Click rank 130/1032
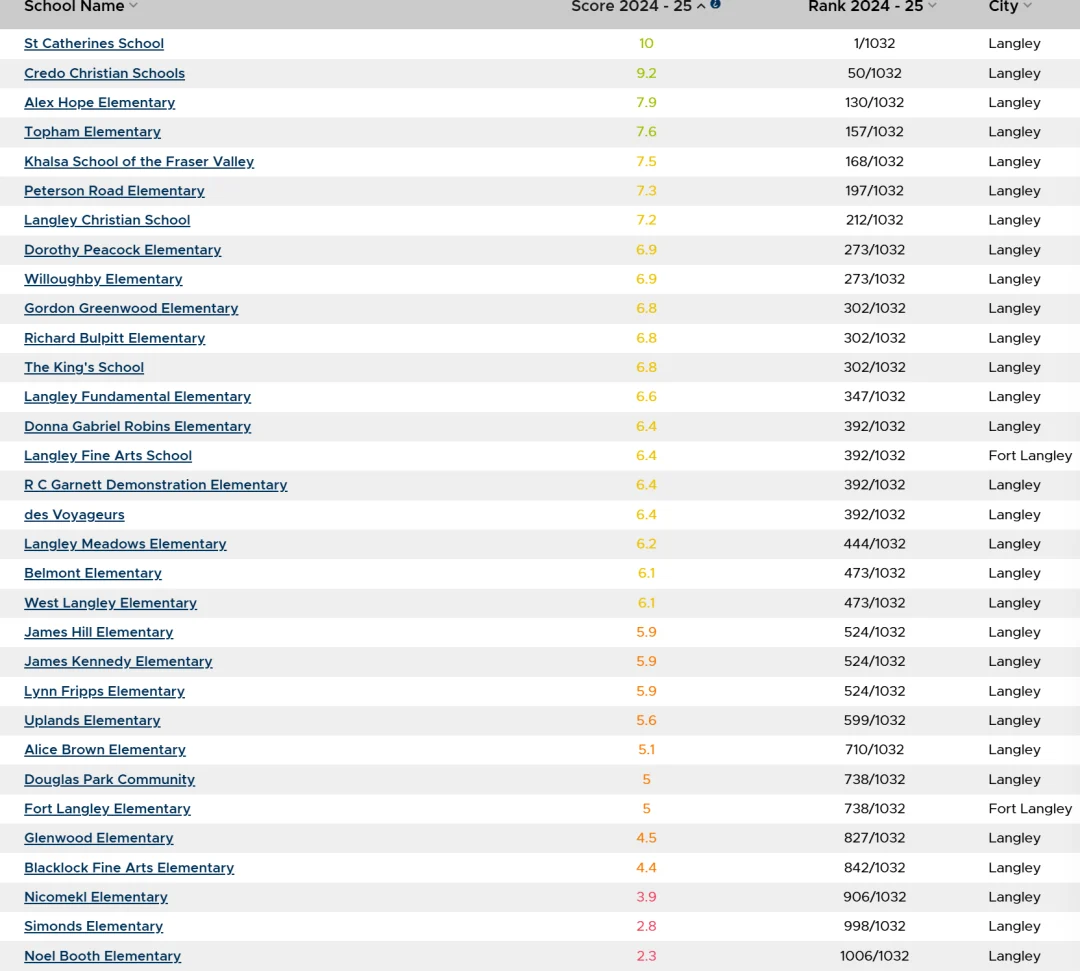The width and height of the screenshot is (1080, 971). pyautogui.click(x=875, y=103)
